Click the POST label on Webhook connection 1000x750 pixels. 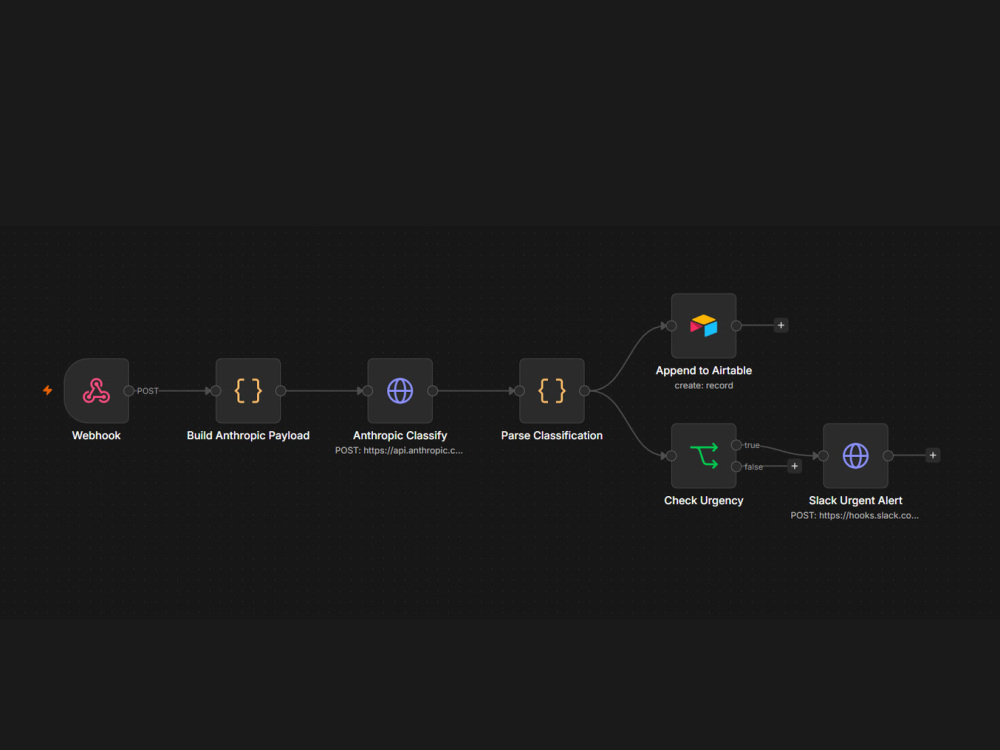click(x=147, y=391)
